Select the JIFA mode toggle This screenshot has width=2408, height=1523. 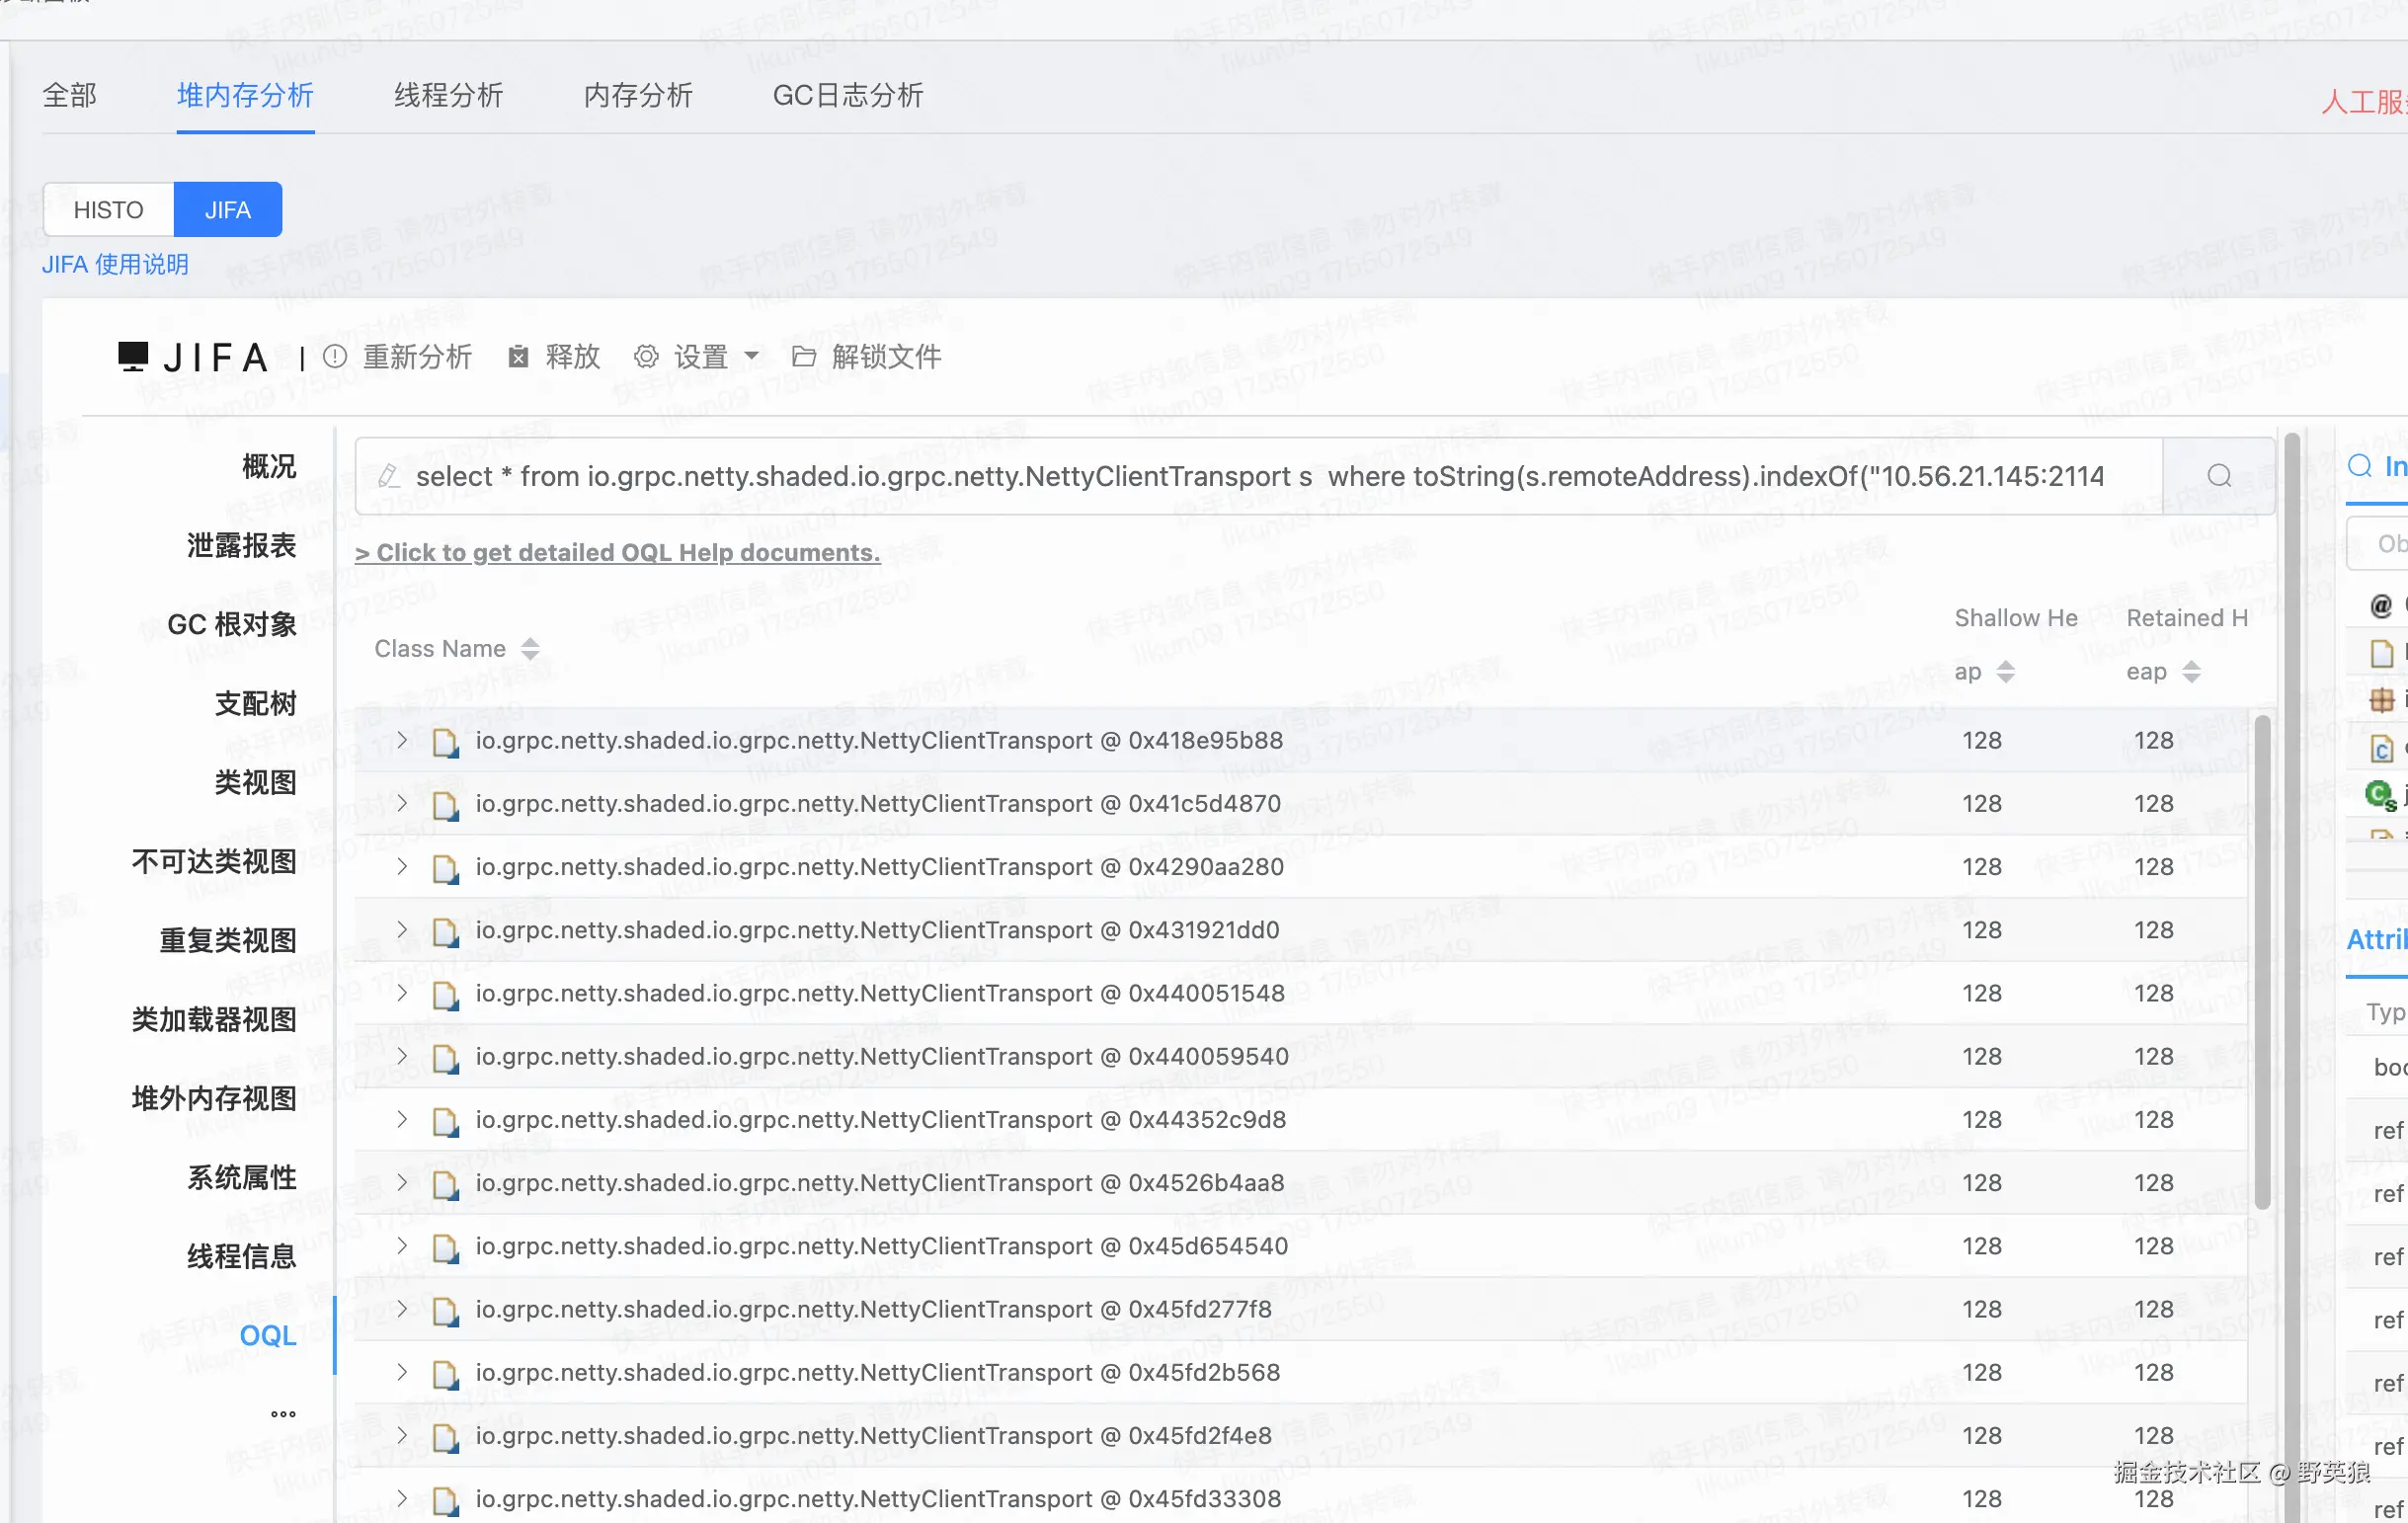[x=228, y=210]
